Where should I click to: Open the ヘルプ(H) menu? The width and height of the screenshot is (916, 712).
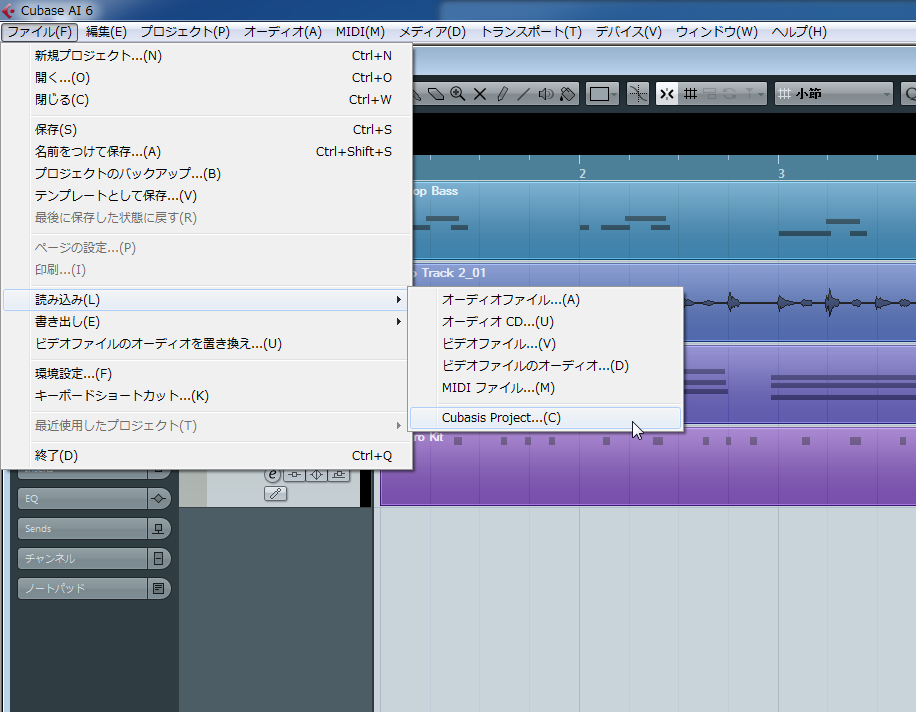point(799,32)
